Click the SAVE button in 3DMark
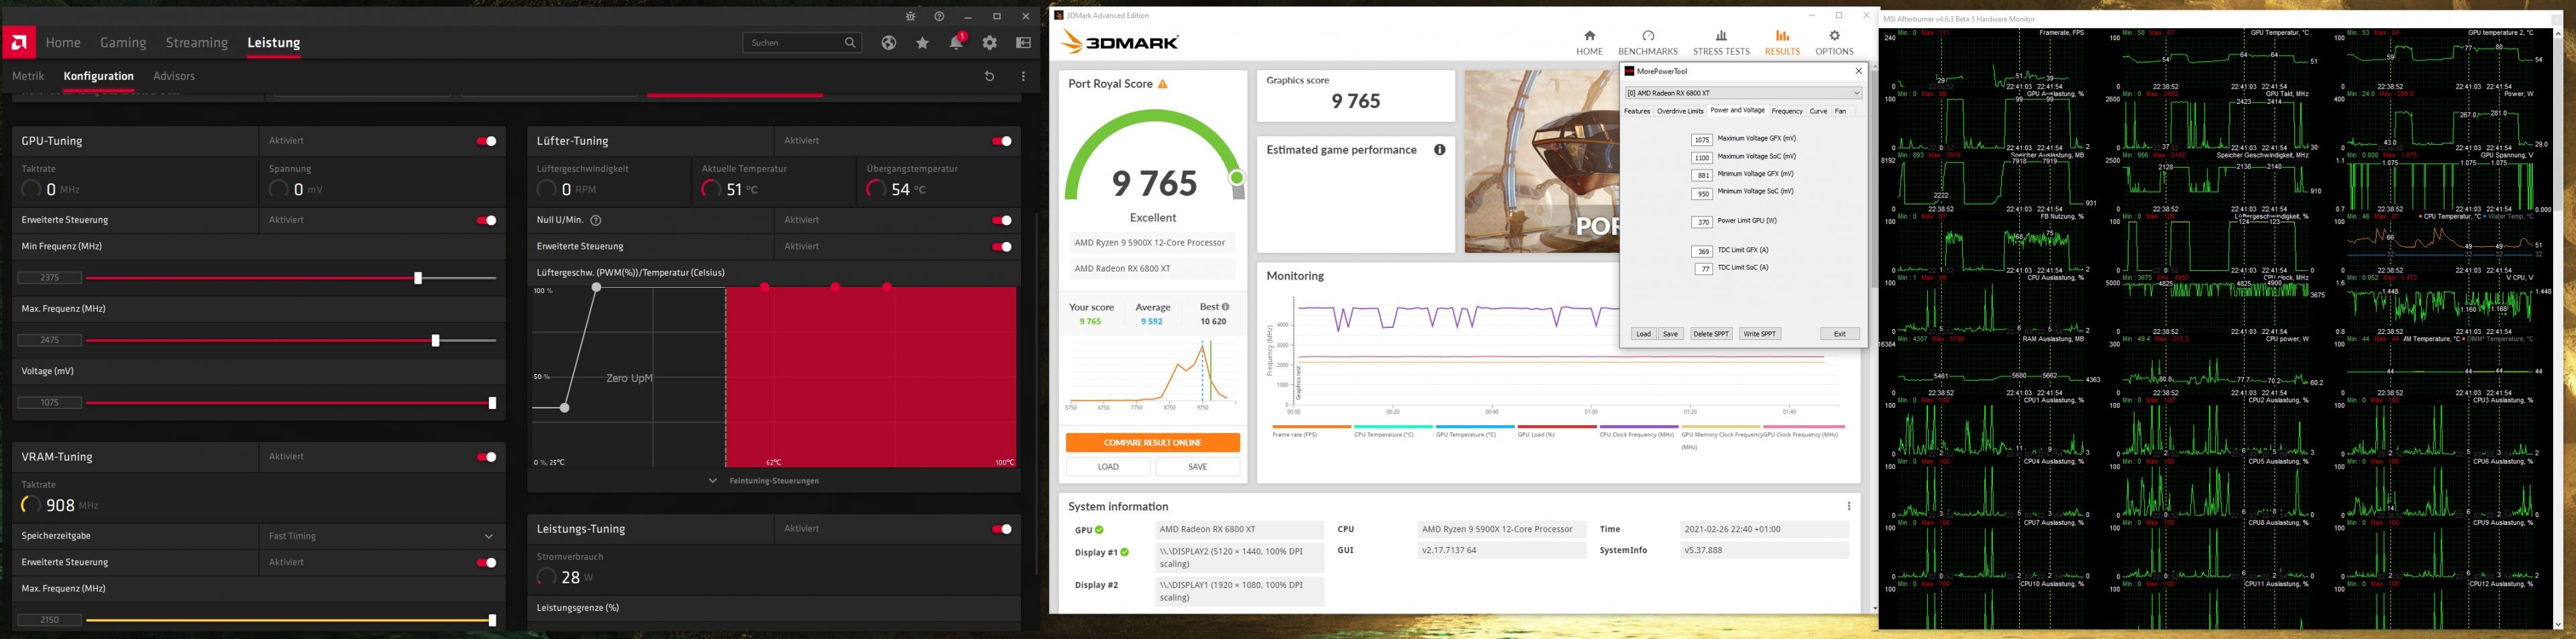 point(1198,467)
